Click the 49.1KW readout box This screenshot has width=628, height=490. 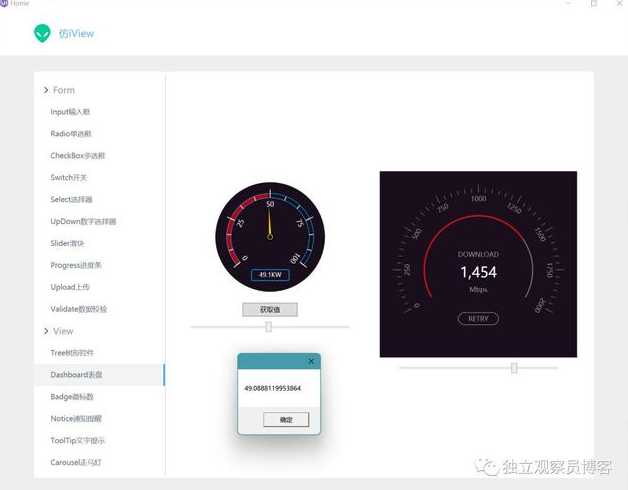[x=270, y=275]
